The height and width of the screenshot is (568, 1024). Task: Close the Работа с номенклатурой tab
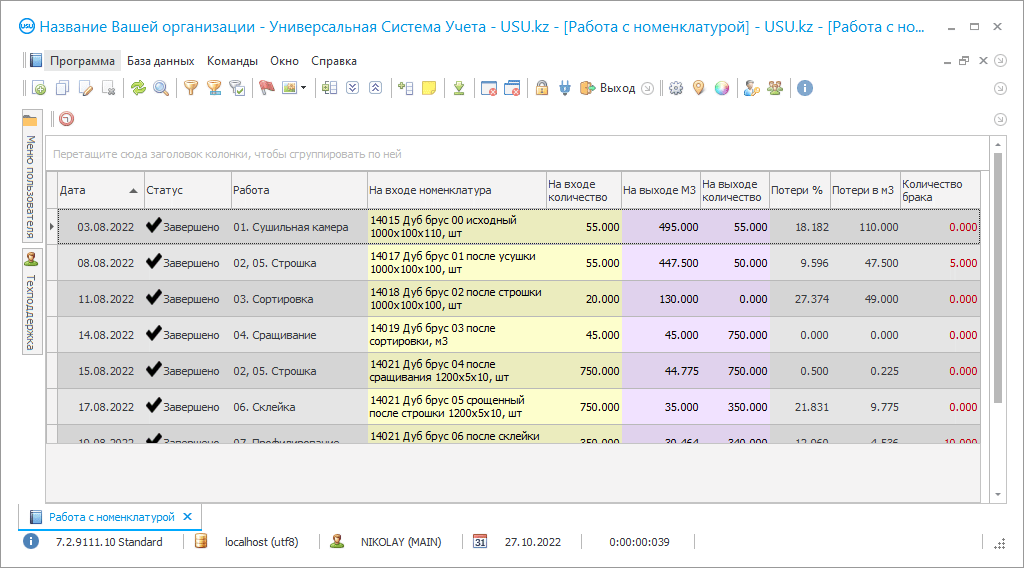(x=188, y=516)
